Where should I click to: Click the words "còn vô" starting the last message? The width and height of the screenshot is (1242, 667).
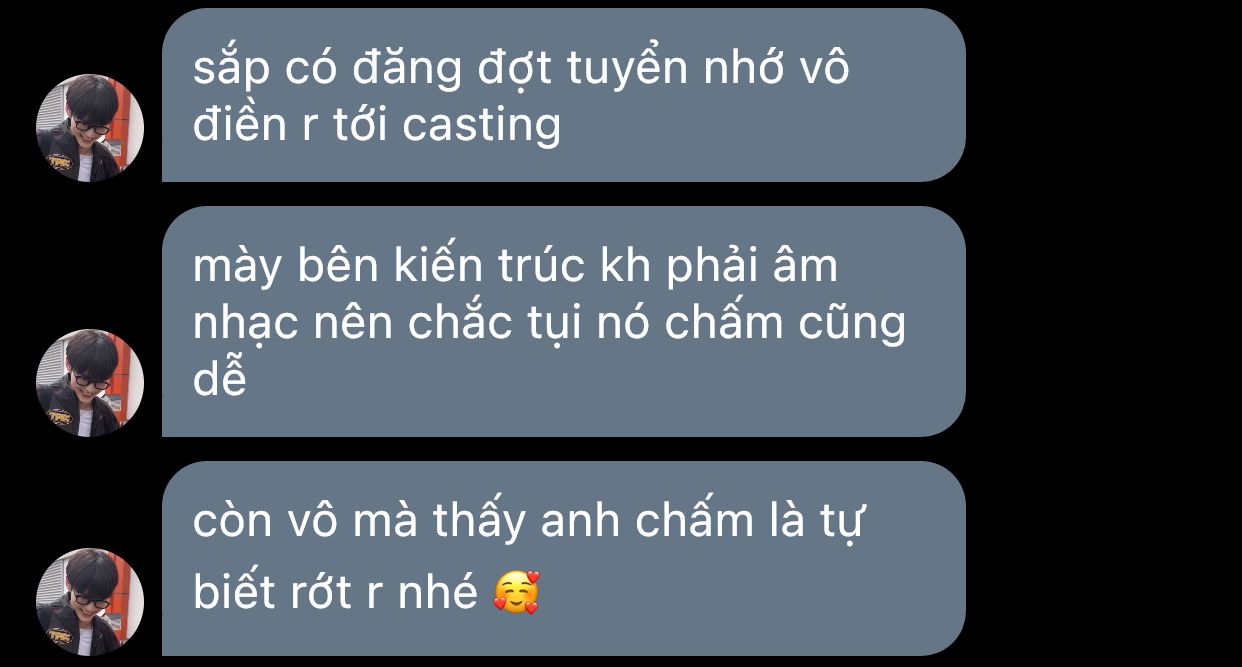[257, 522]
